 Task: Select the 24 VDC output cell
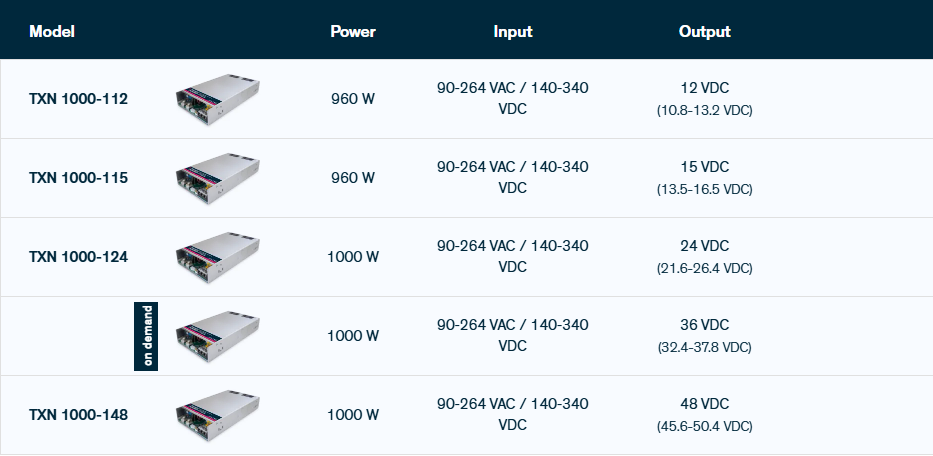705,257
